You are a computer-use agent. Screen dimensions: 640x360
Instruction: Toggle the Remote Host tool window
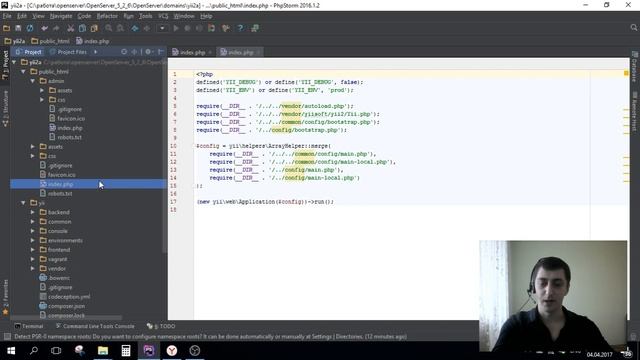tap(635, 111)
